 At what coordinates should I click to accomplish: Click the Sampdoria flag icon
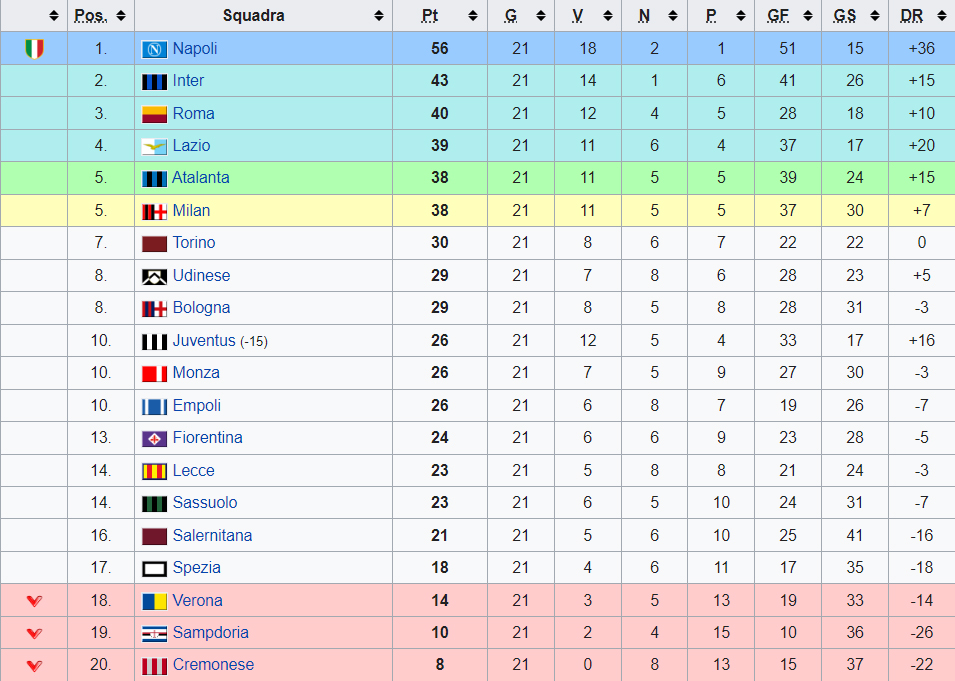point(154,634)
